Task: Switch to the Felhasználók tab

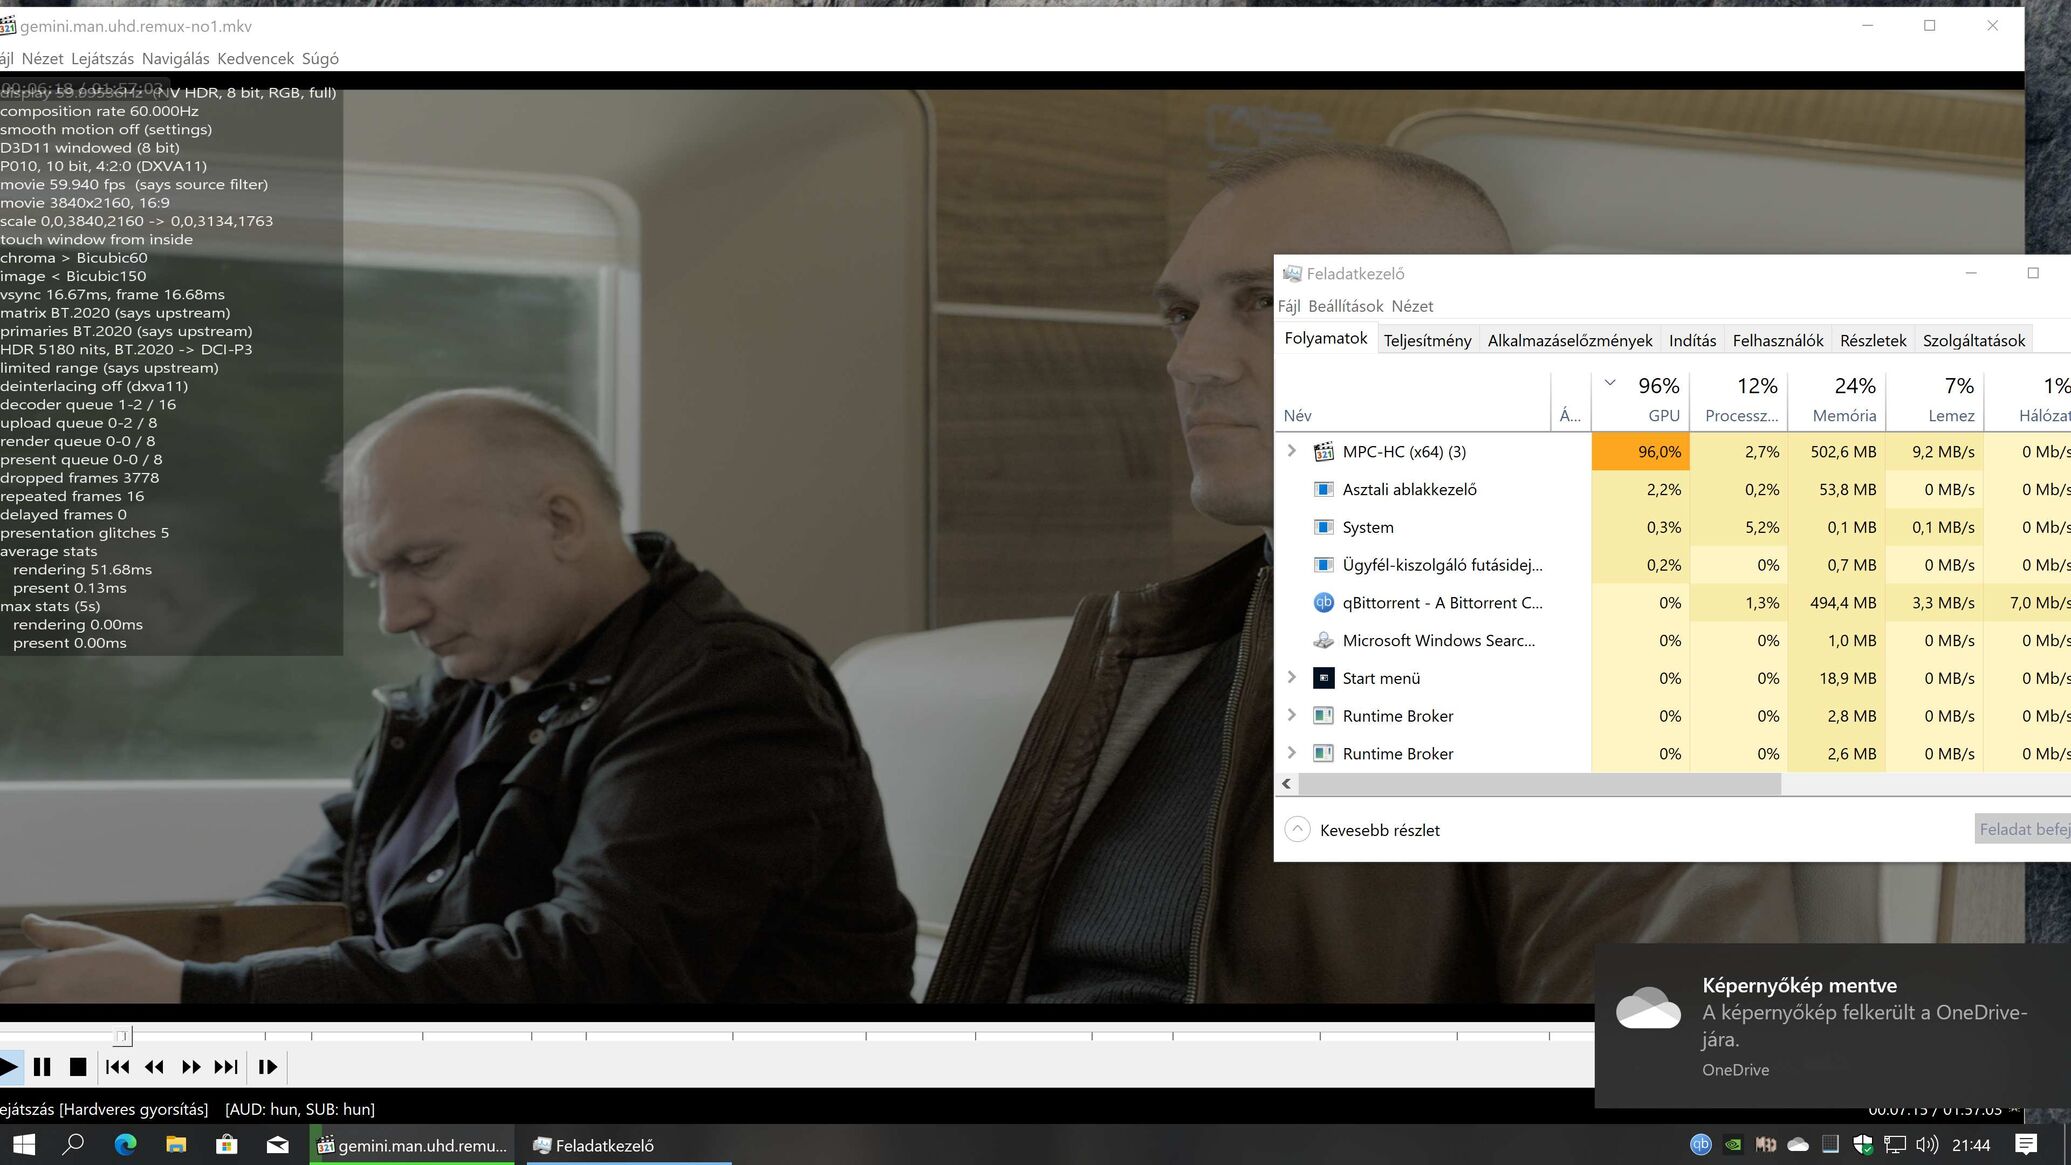Action: (x=1778, y=340)
